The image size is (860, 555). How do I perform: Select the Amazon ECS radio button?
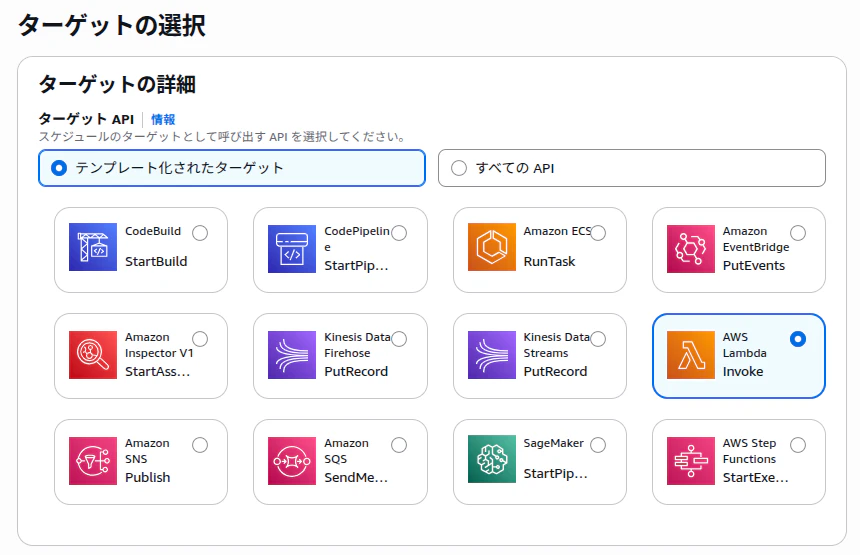[x=598, y=233]
